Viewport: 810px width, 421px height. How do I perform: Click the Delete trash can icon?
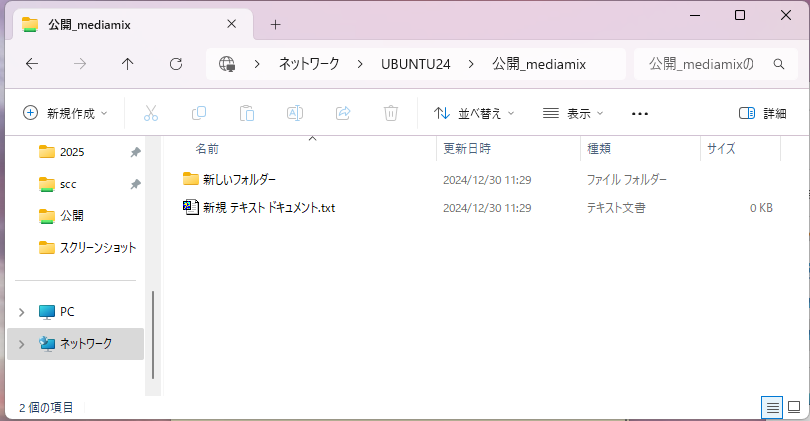[x=391, y=113]
